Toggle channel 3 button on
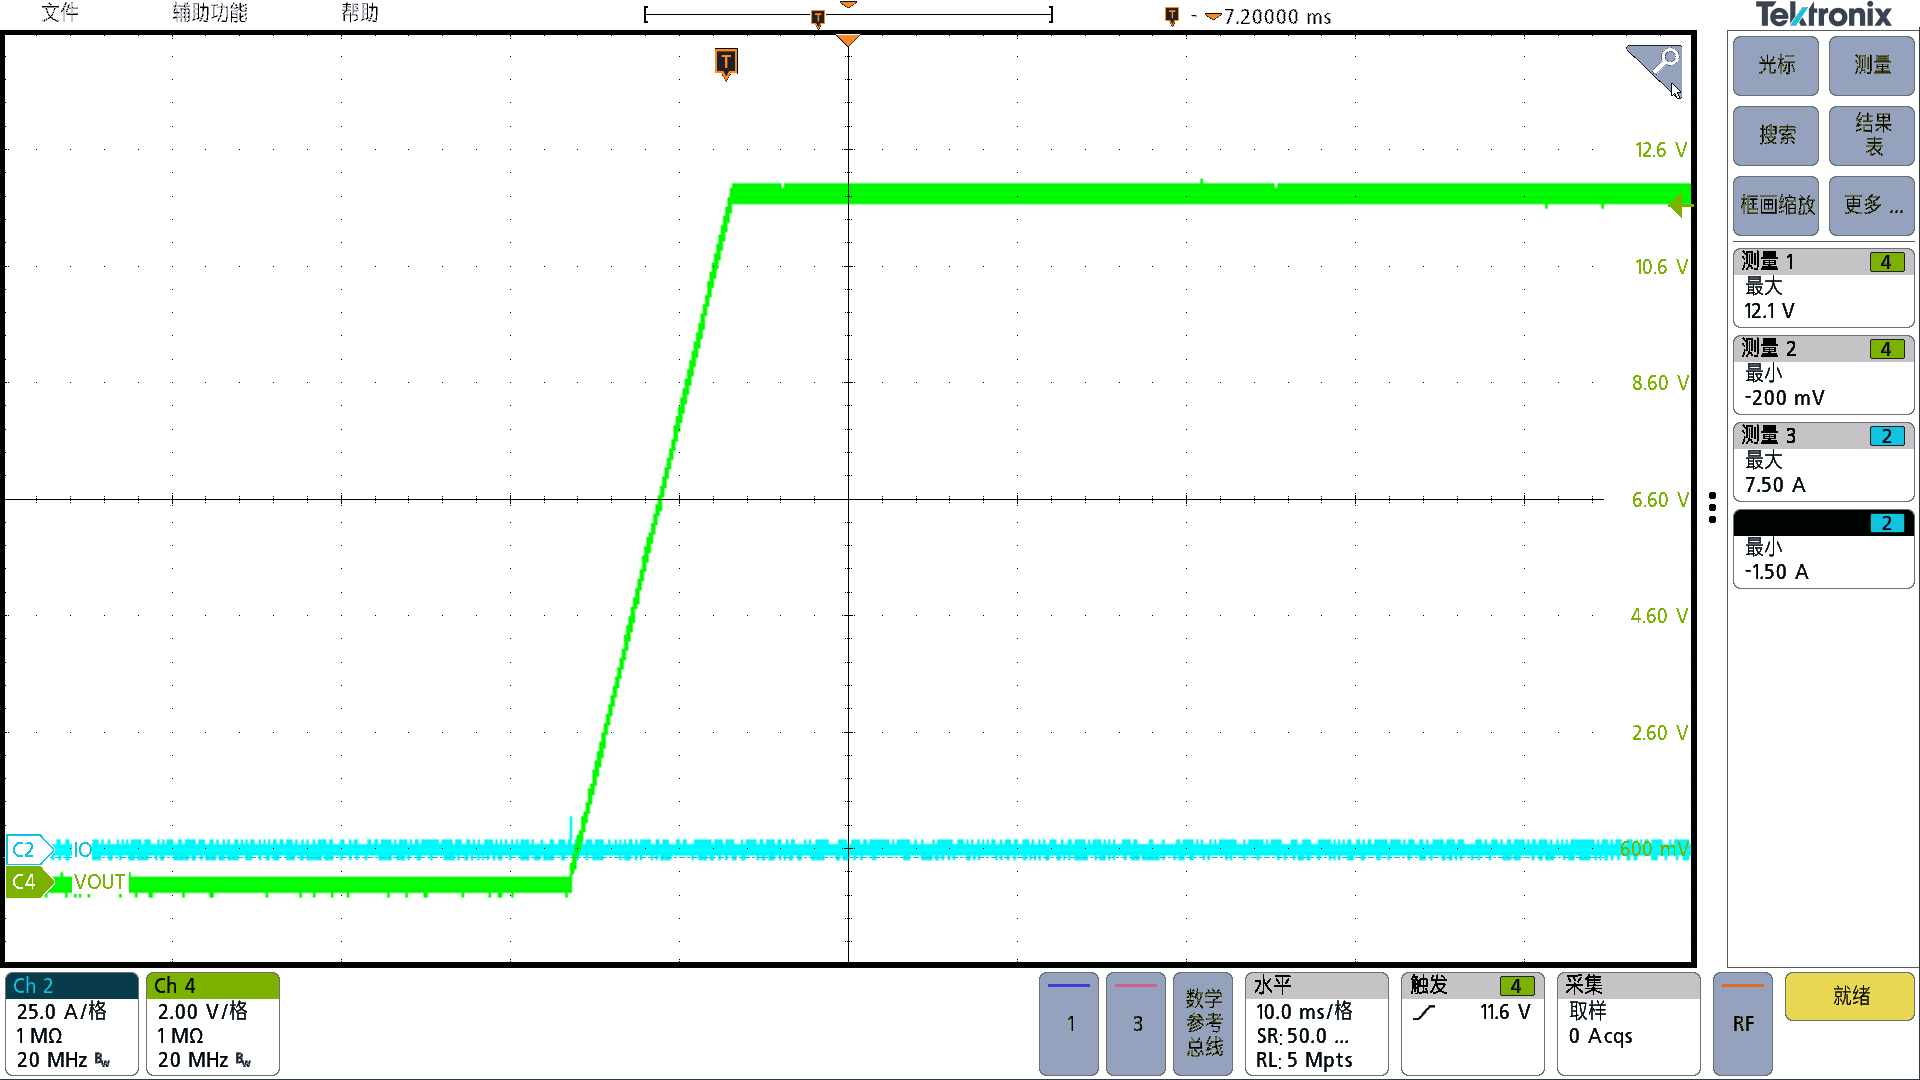The height and width of the screenshot is (1080, 1920). 1136,1022
